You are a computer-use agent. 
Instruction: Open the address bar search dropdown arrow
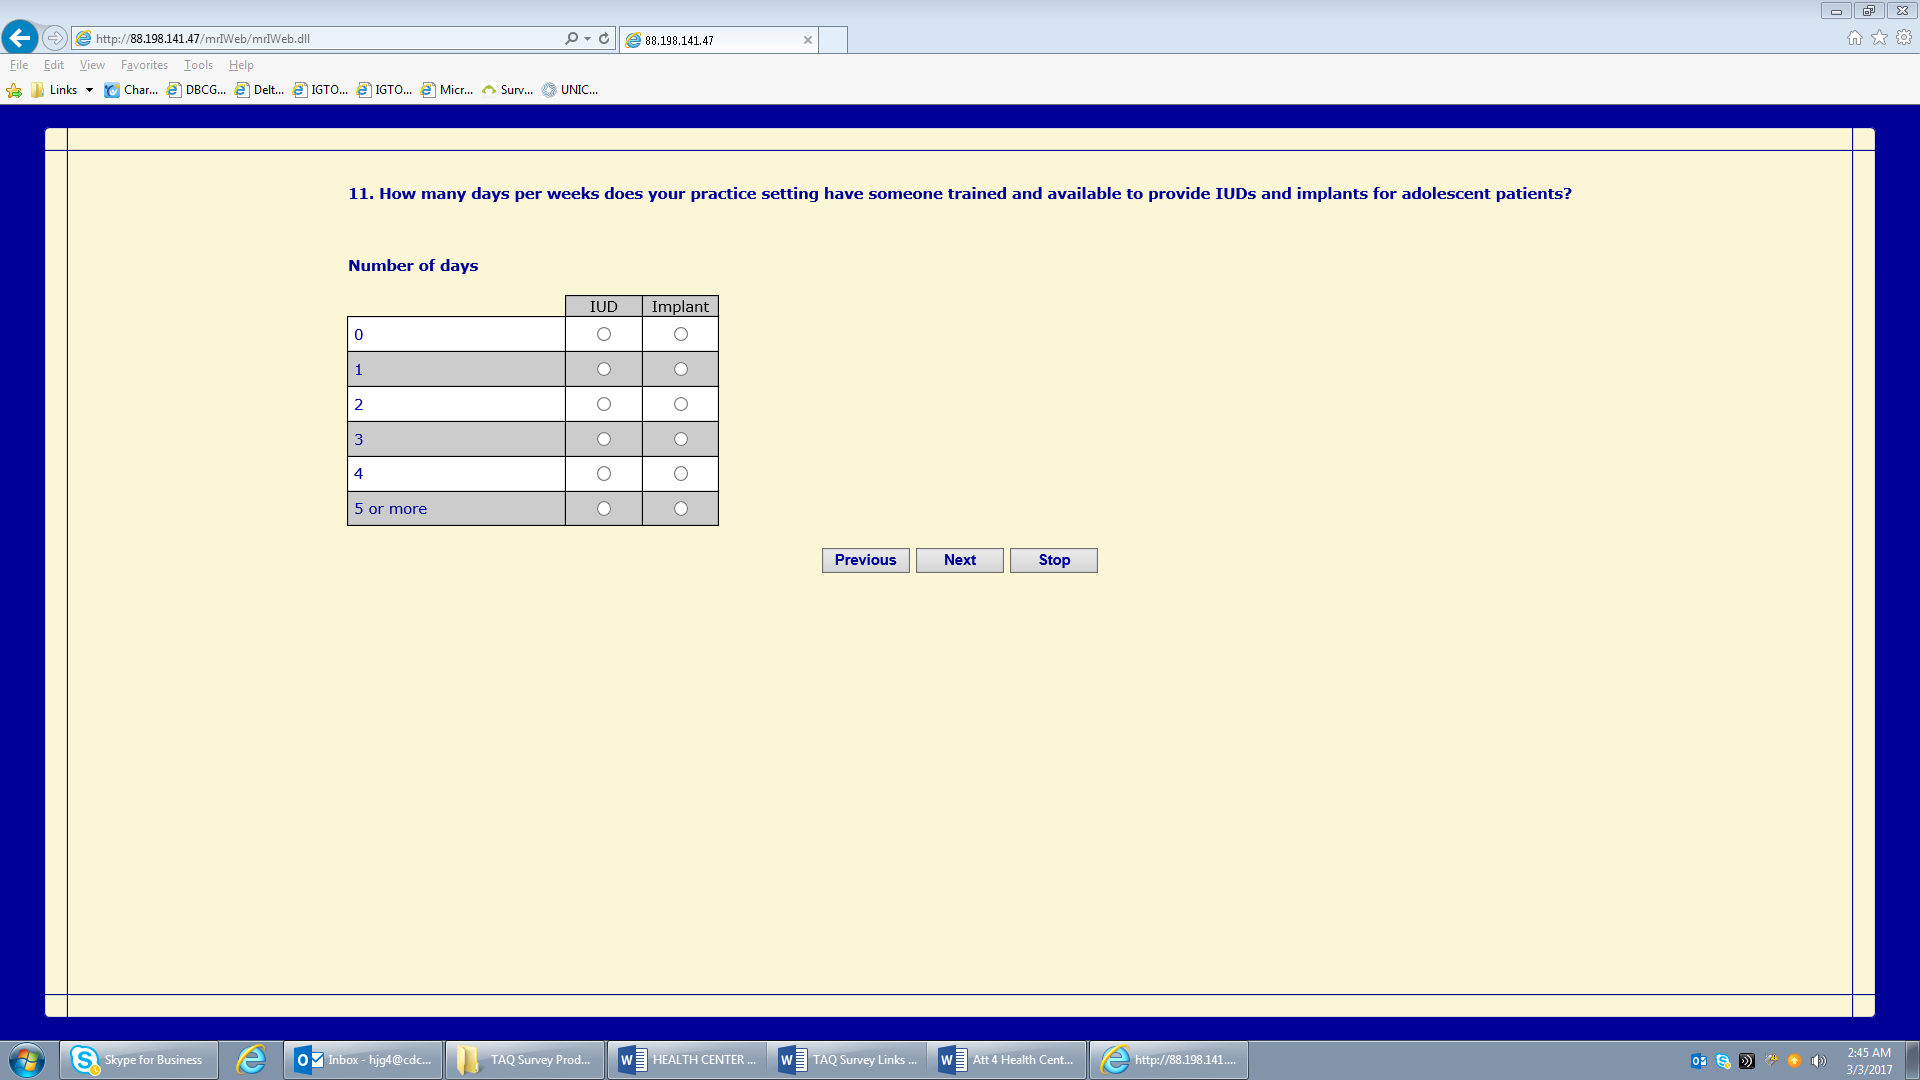click(587, 39)
